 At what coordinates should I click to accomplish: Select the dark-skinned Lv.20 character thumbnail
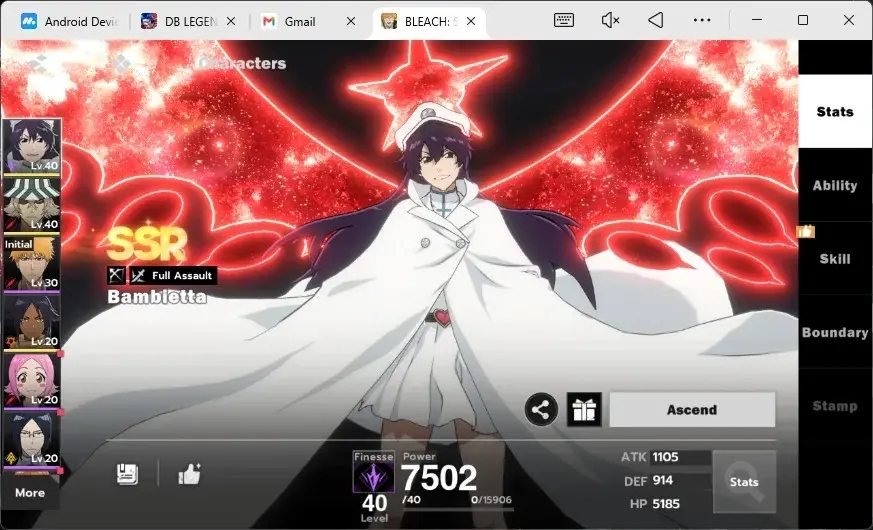(x=32, y=322)
